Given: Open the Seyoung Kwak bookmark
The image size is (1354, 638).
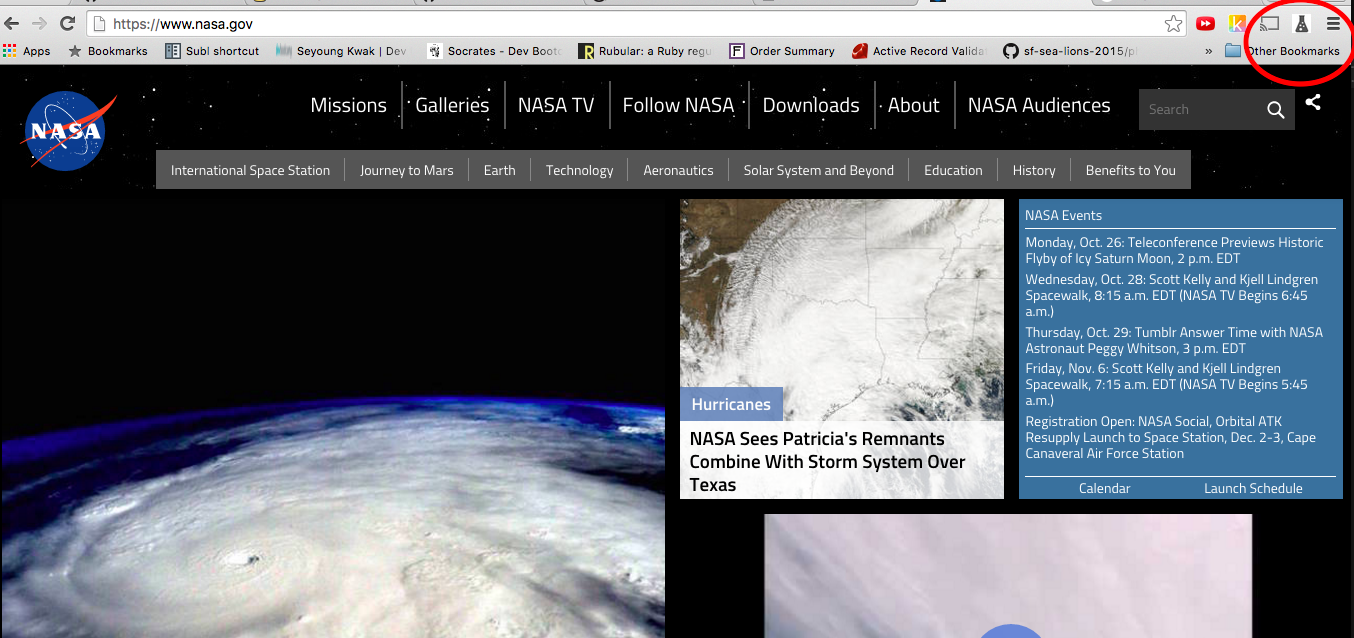Looking at the screenshot, I should (x=342, y=51).
